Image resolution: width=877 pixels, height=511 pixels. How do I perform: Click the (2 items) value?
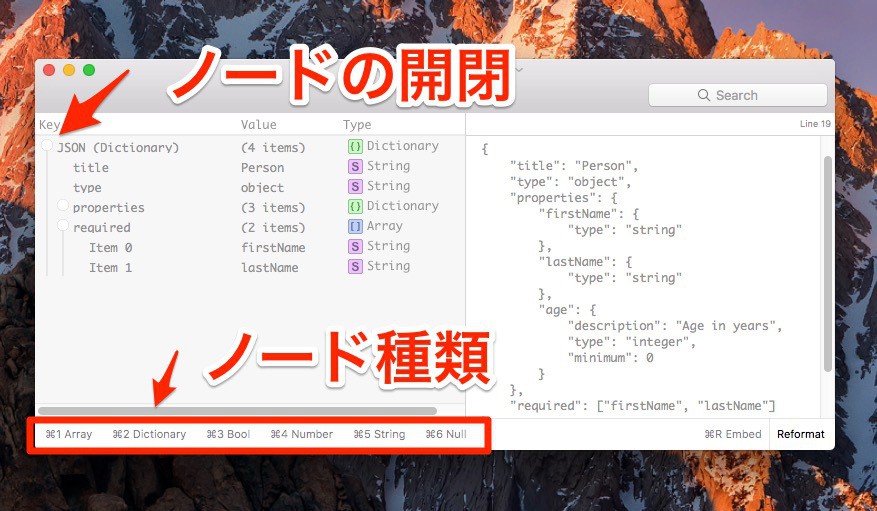coord(273,228)
